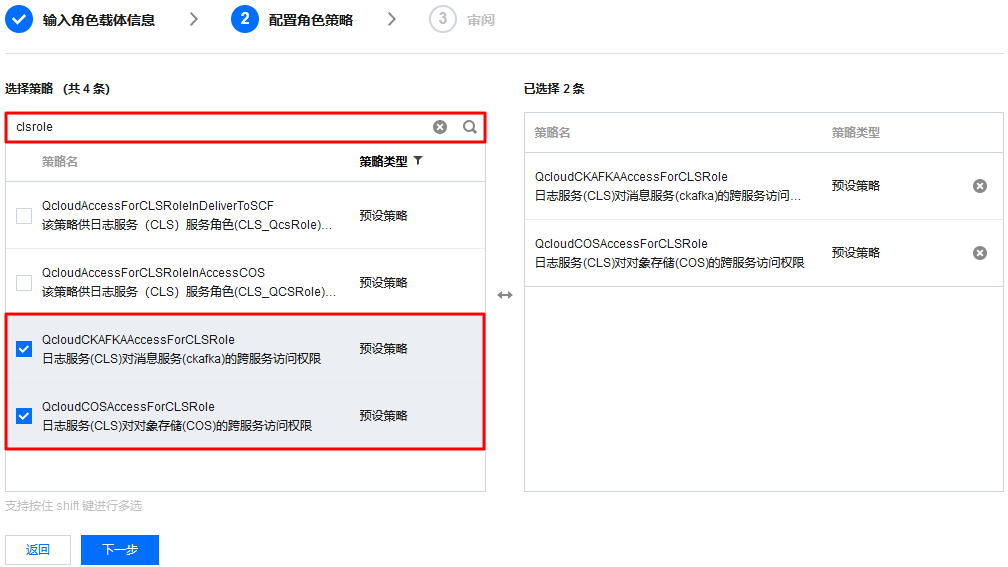The width and height of the screenshot is (1008, 567).
Task: Select QcloudAccessForCLSRoleInDeliverToSCF policy name
Action: click(158, 206)
